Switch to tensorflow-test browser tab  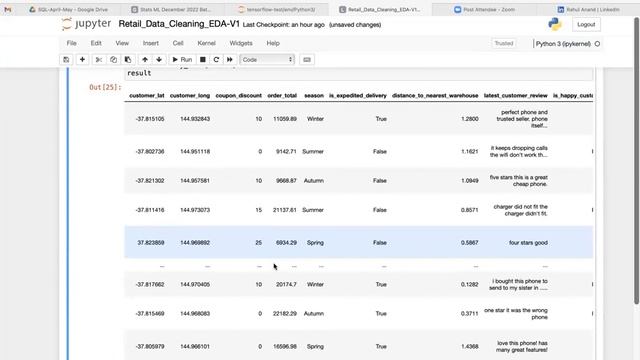click(278, 9)
